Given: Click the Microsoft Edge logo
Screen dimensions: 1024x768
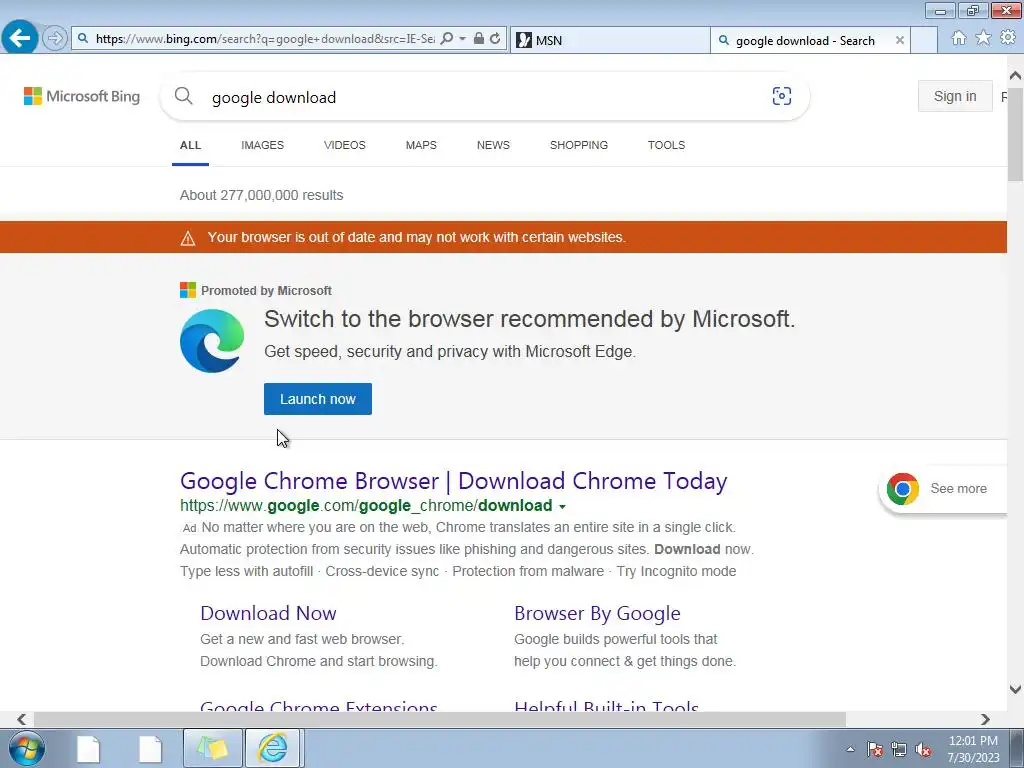Looking at the screenshot, I should [x=212, y=341].
